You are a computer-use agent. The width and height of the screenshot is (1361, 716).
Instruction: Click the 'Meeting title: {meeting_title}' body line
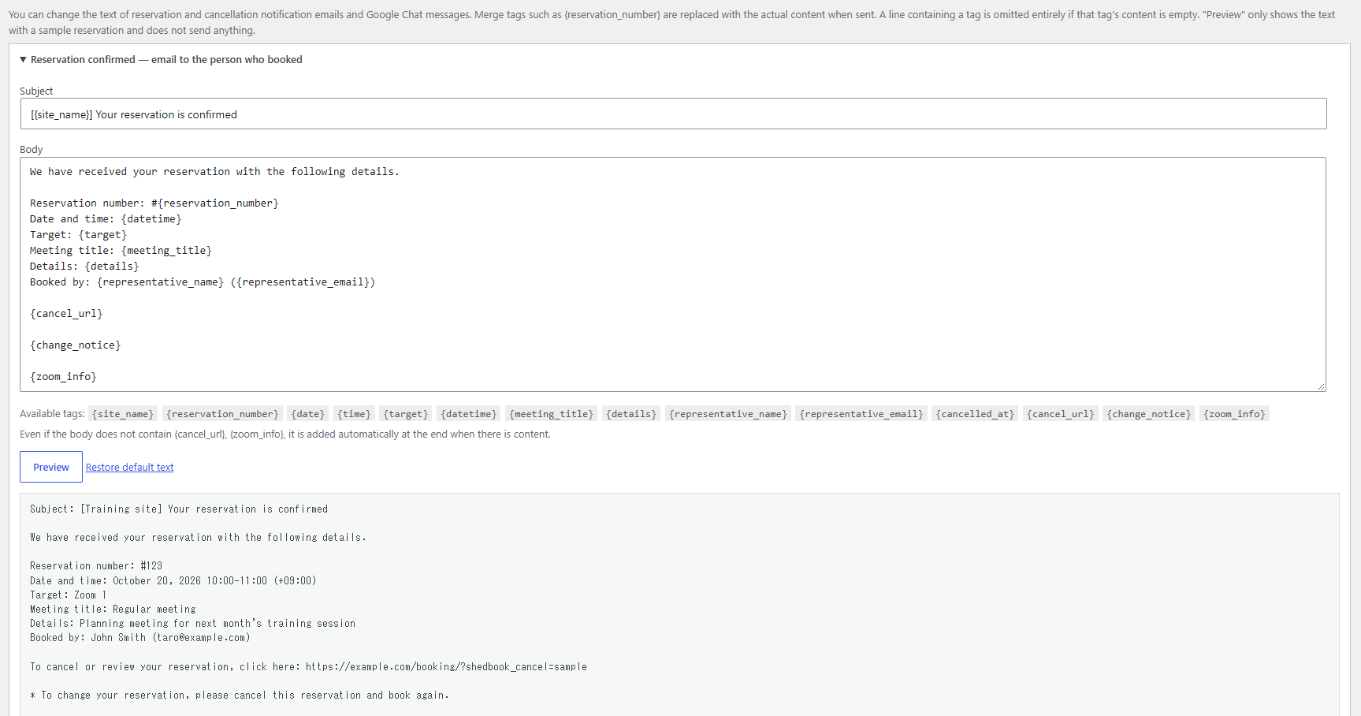(x=121, y=250)
